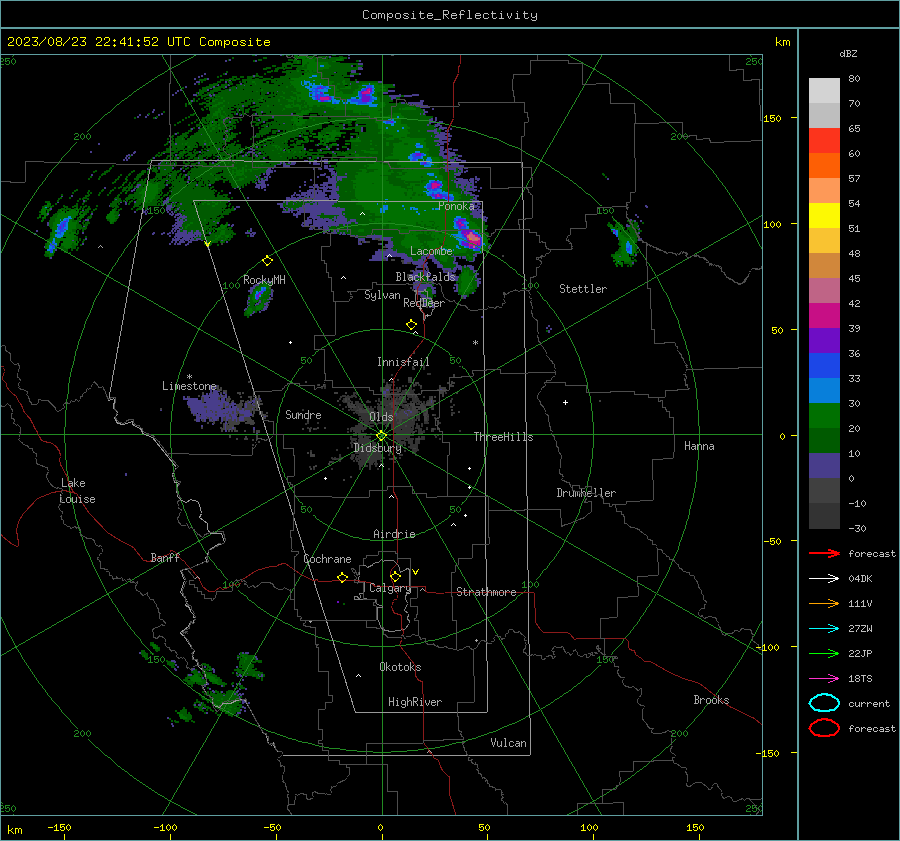Select the orange 60-57 dBZ color band
Image resolution: width=900 pixels, height=841 pixels.
point(824,166)
